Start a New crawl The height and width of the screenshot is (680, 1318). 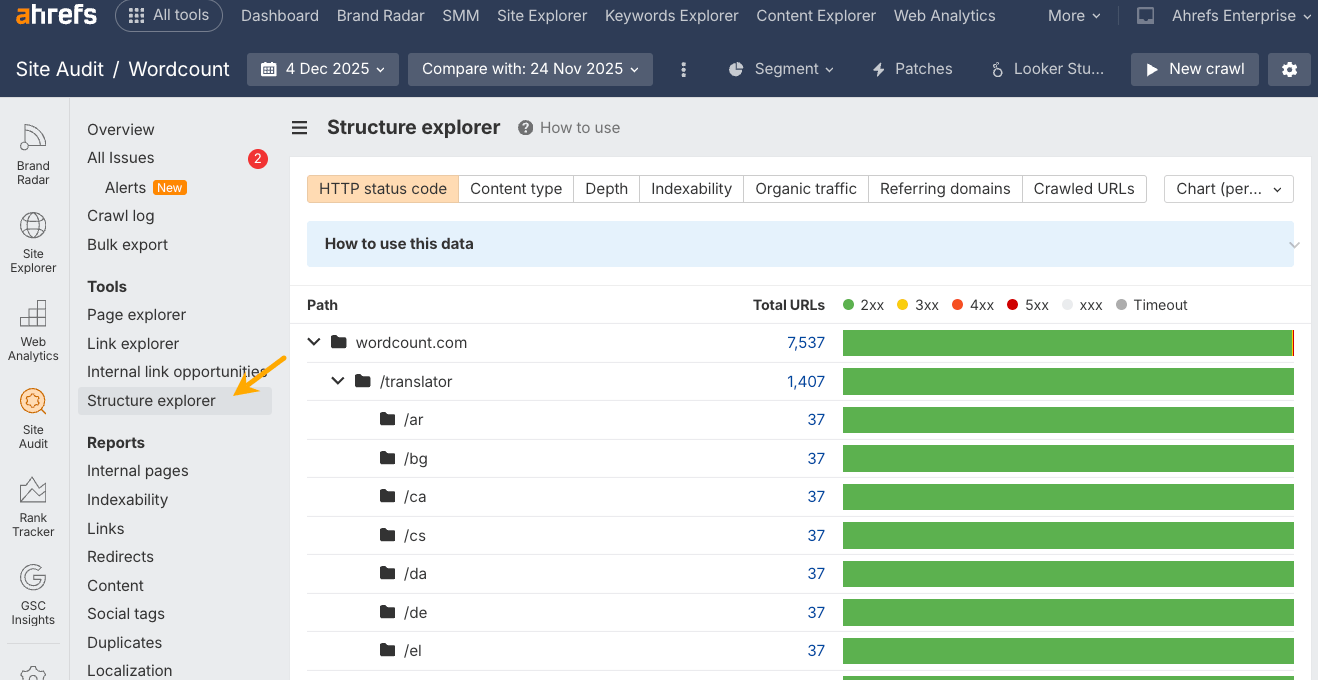1194,69
